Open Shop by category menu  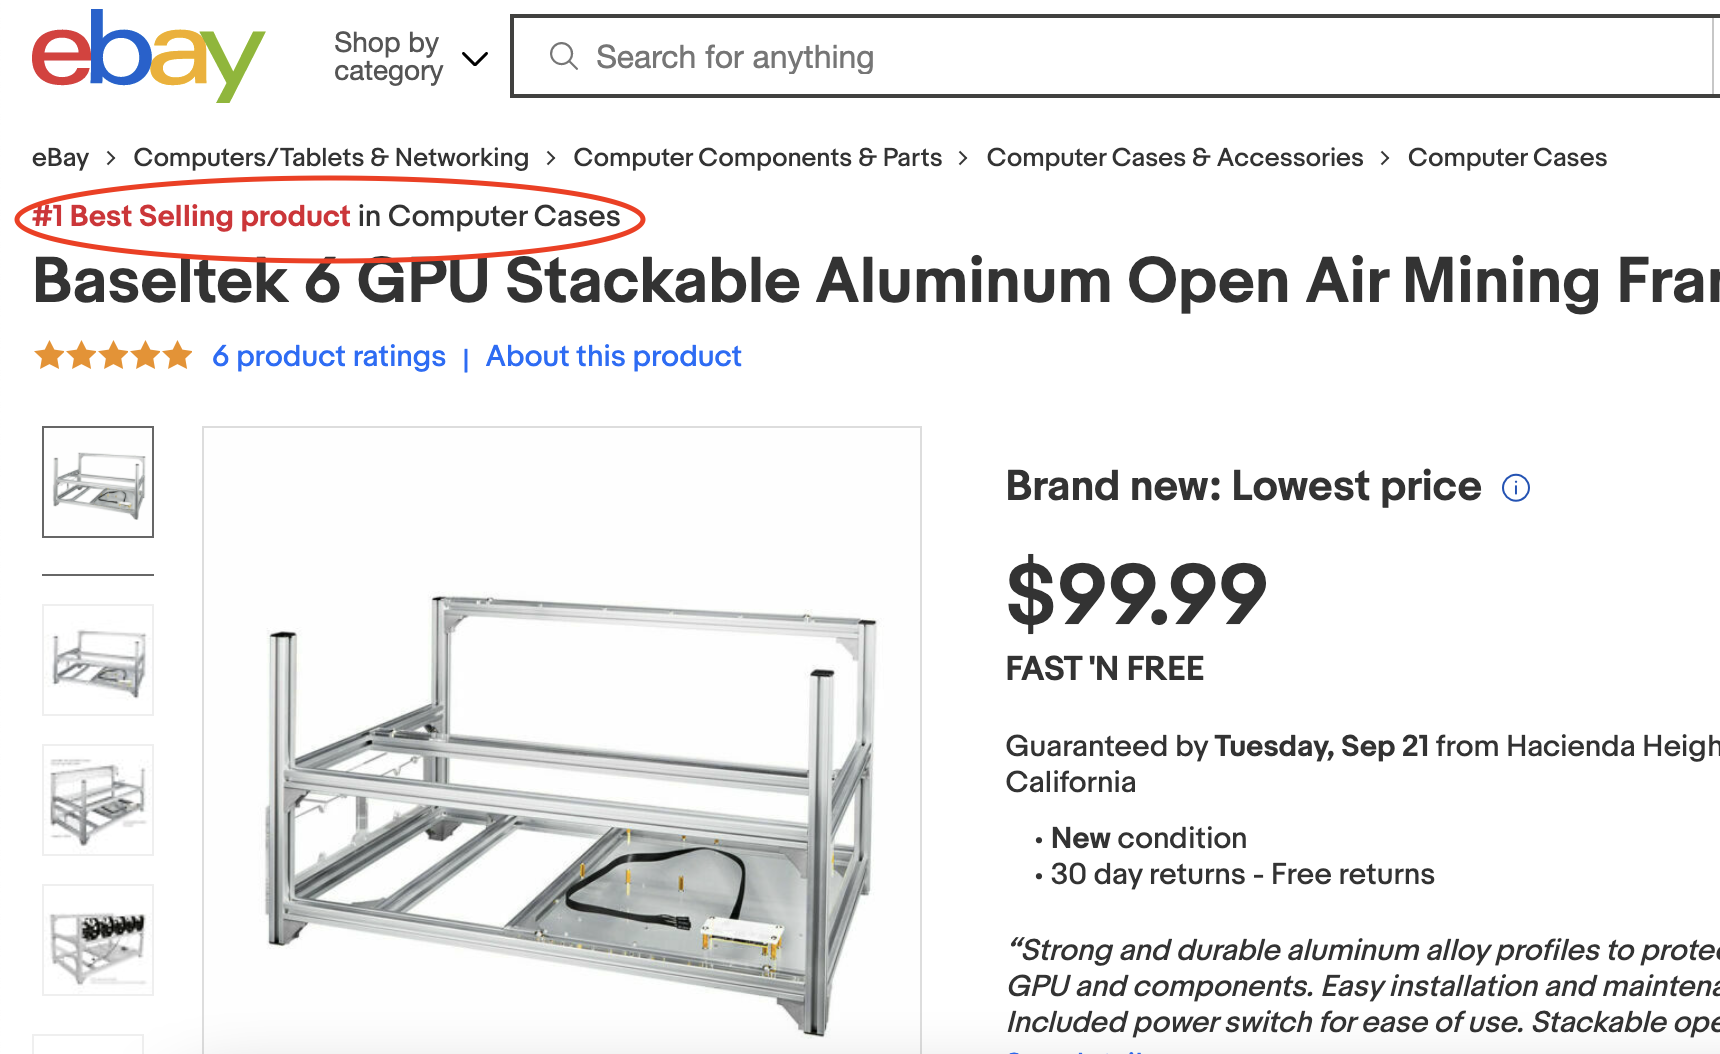(x=411, y=57)
